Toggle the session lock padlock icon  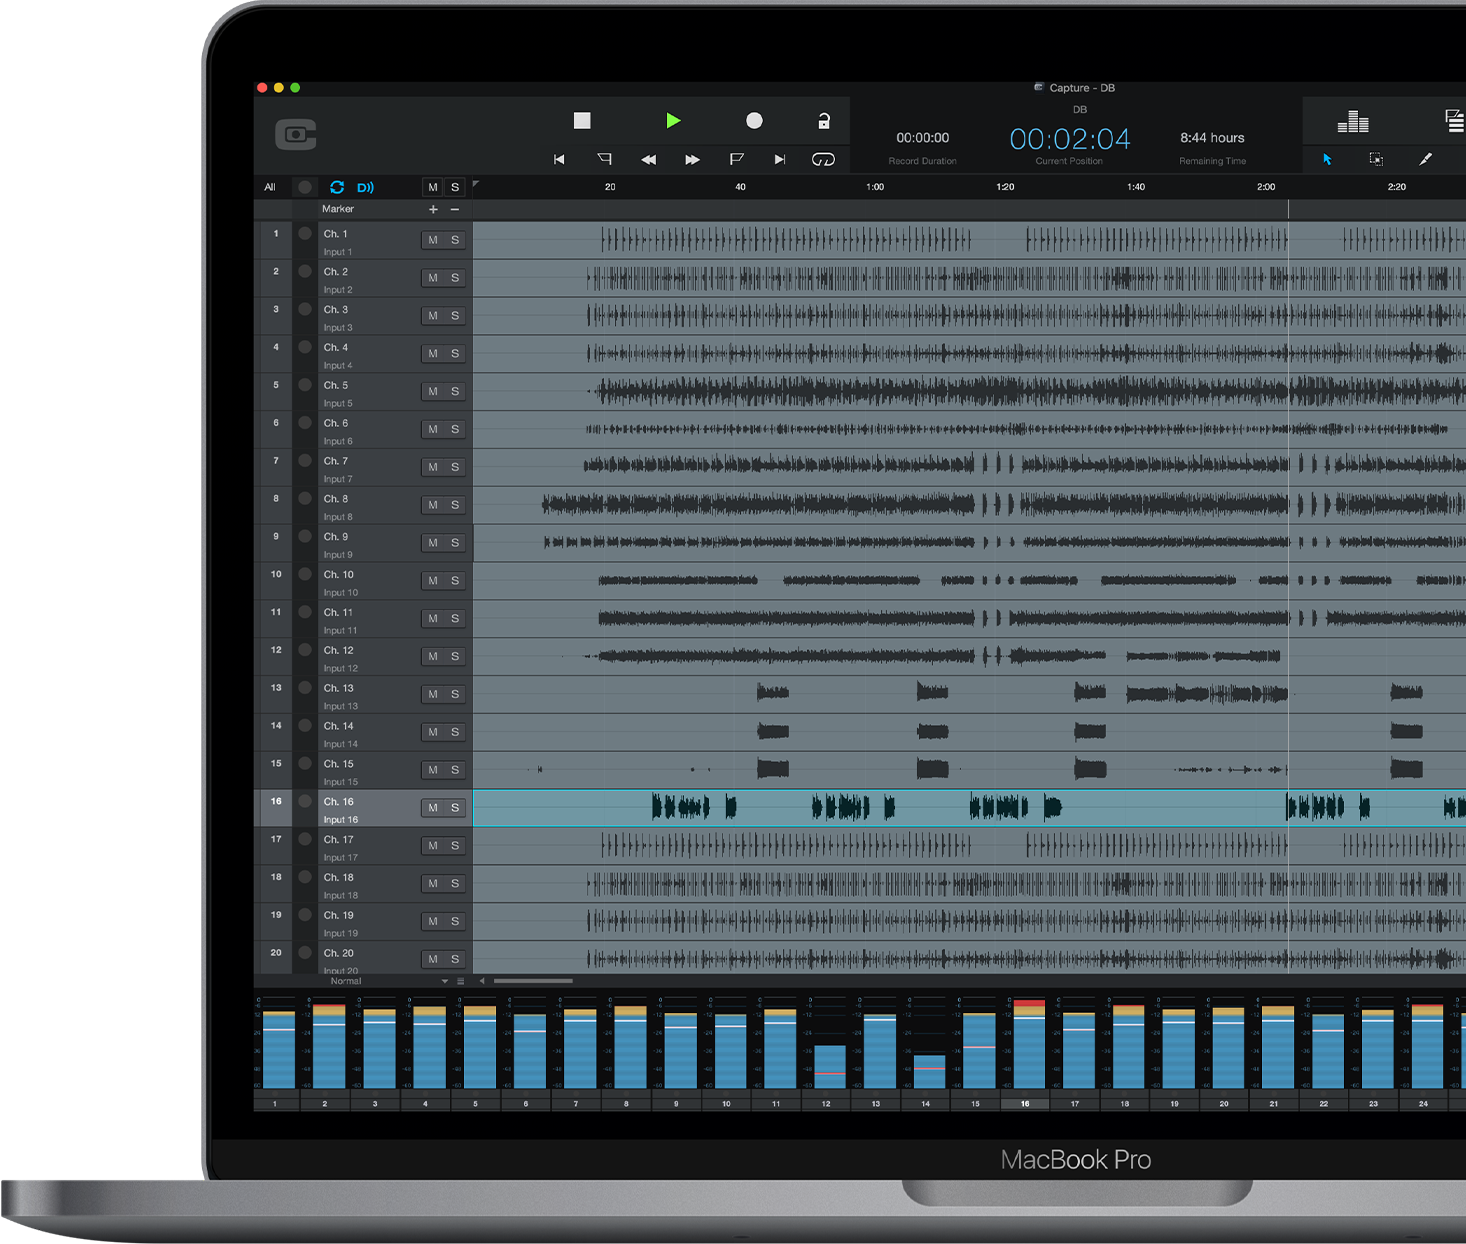(x=824, y=121)
